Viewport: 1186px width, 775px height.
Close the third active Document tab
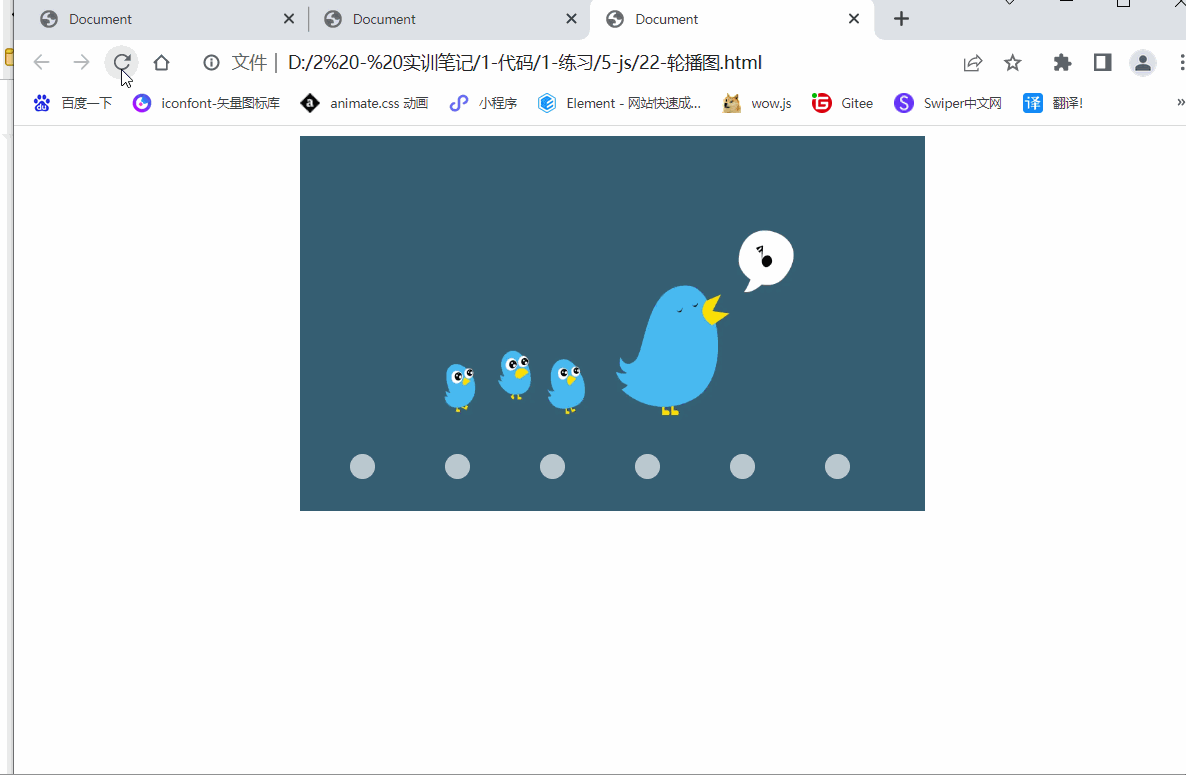coord(854,19)
